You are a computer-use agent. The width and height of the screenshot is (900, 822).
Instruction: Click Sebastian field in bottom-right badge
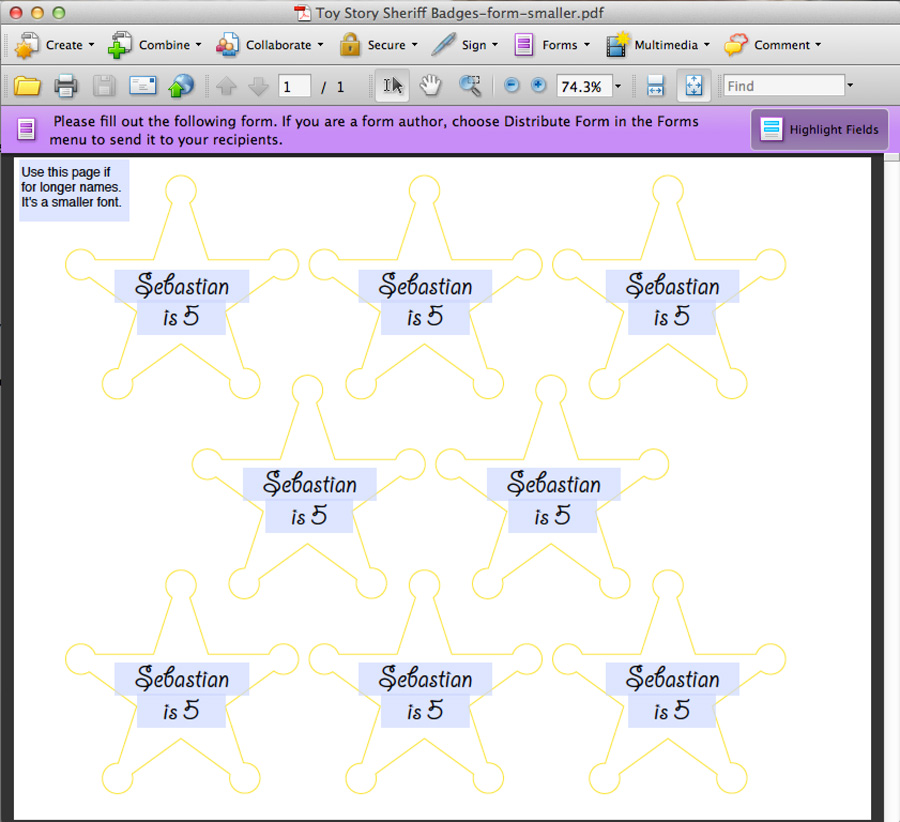[673, 679]
